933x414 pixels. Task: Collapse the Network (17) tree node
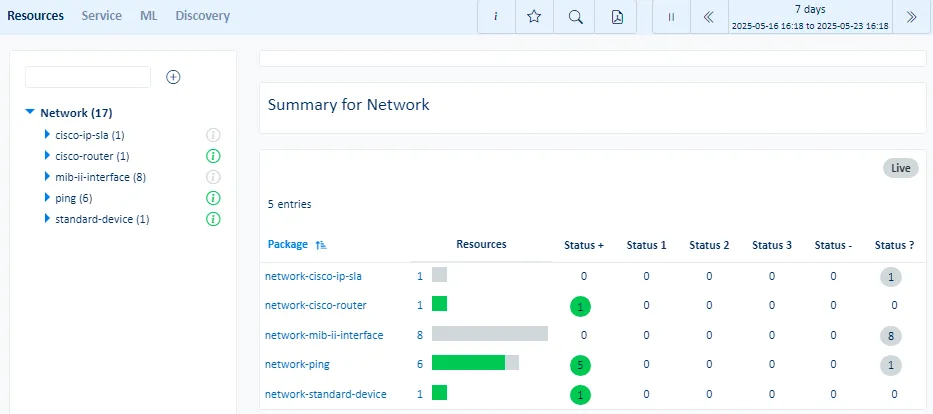coord(30,113)
